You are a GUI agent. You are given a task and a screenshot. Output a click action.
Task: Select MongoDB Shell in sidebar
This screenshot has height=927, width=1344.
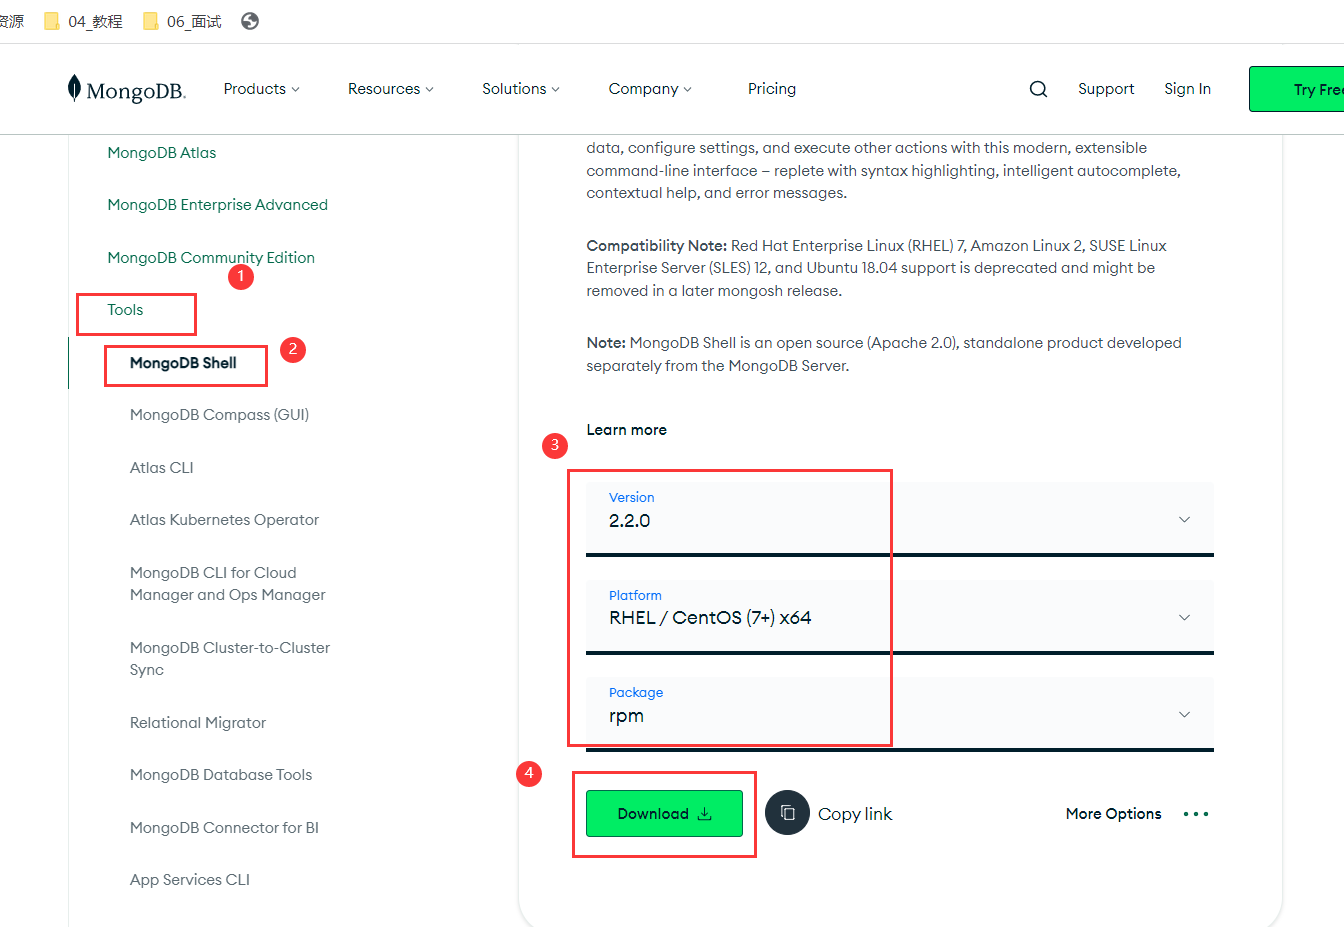[x=183, y=363]
